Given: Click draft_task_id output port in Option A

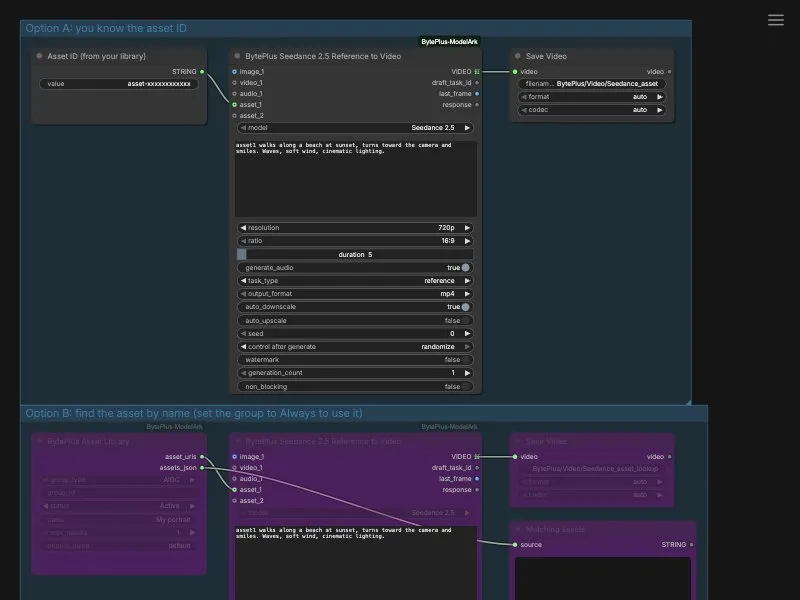Looking at the screenshot, I should (477, 83).
